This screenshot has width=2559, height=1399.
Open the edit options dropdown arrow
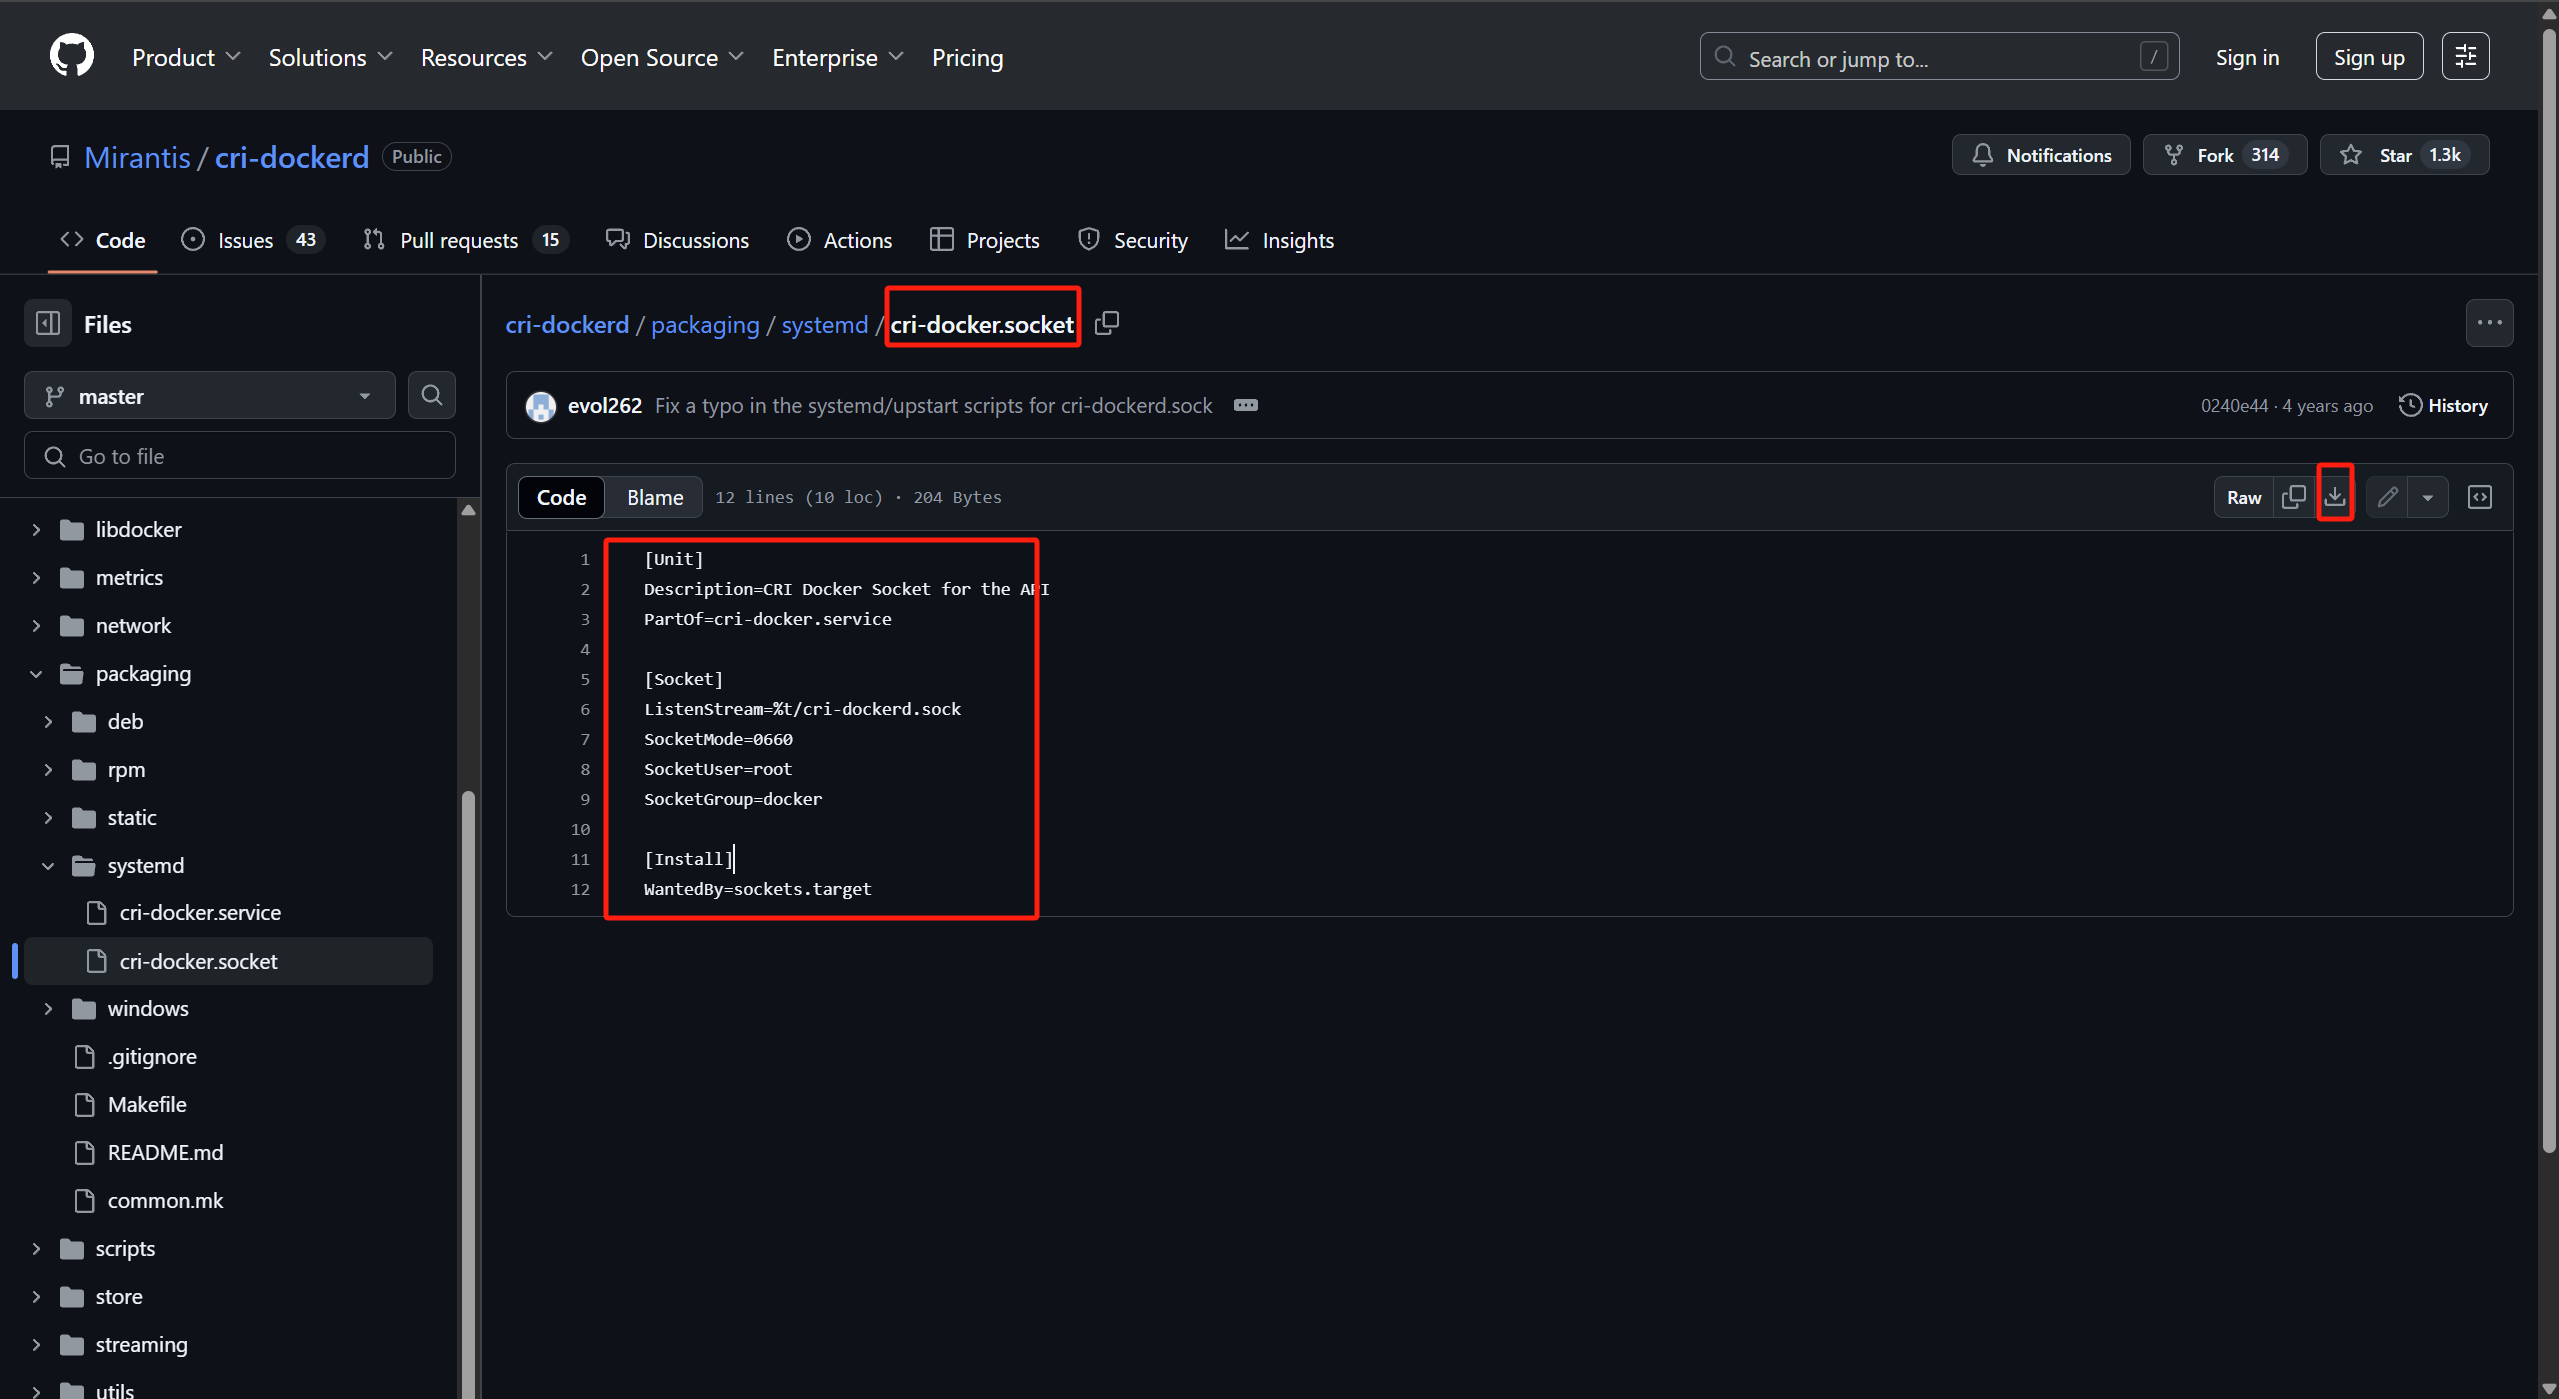point(2427,497)
